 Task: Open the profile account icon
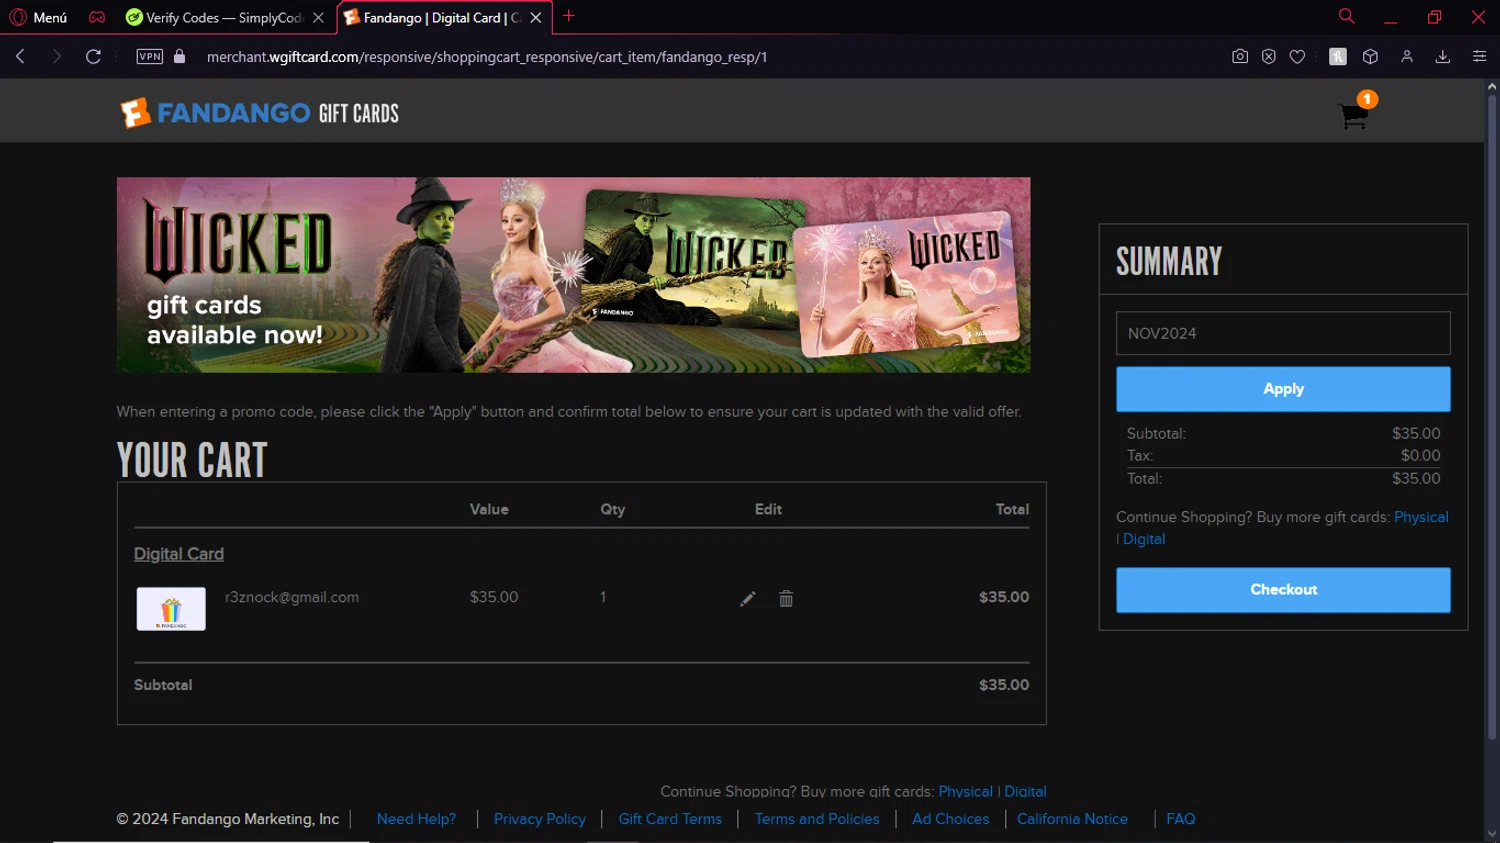(x=1407, y=57)
